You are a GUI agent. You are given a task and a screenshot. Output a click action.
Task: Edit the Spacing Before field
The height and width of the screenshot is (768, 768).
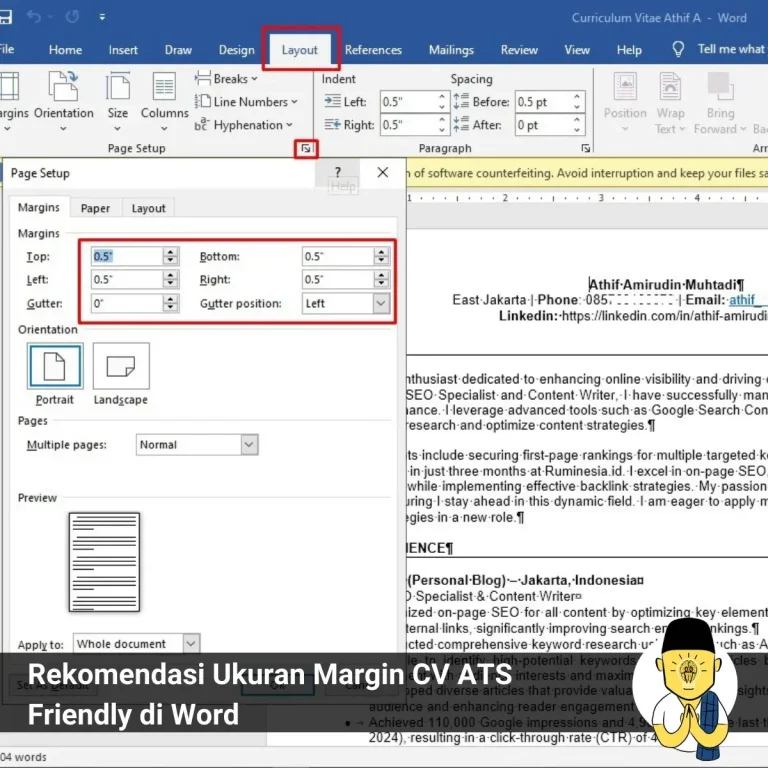coord(544,102)
